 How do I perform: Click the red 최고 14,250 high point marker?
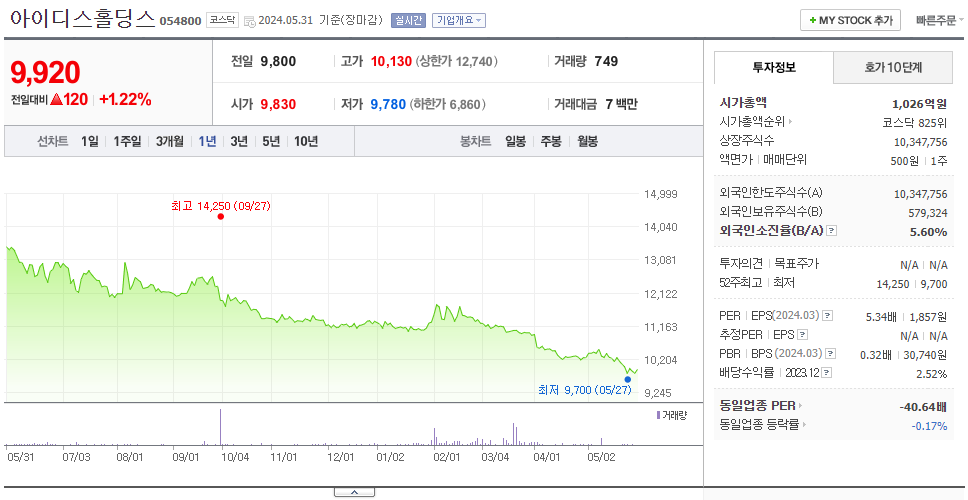tap(220, 217)
